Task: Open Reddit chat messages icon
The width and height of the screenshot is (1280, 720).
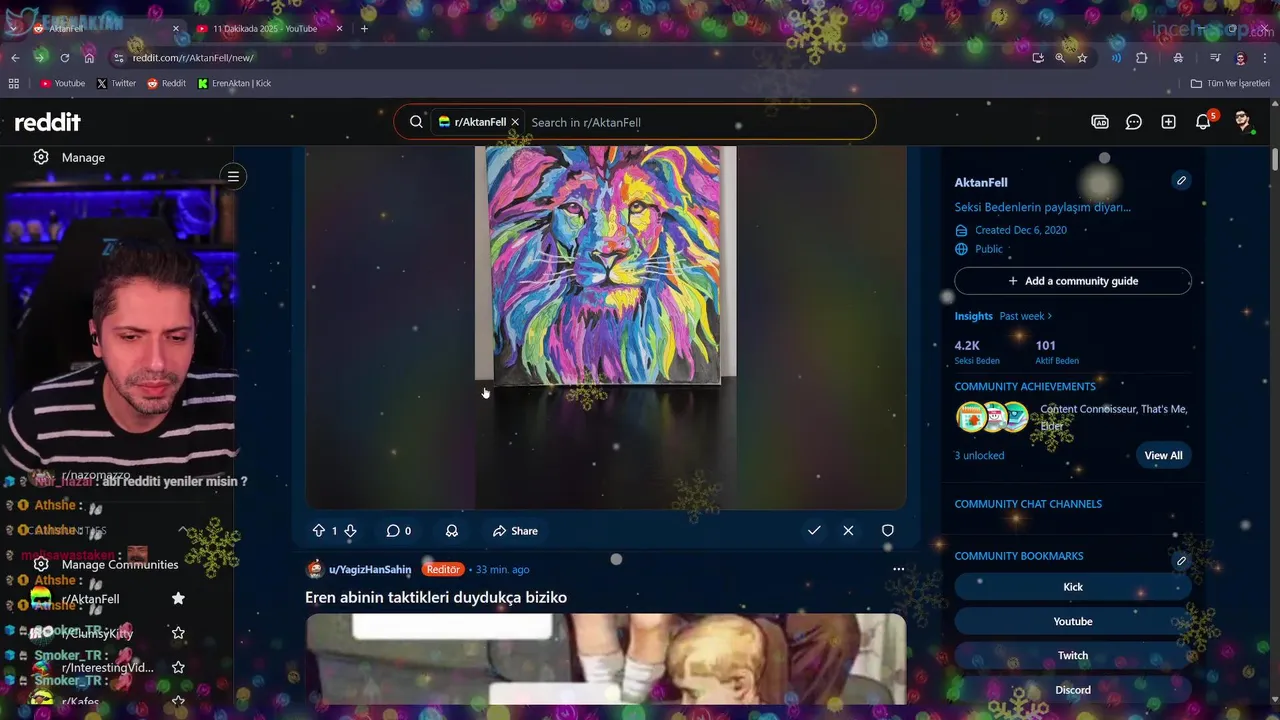Action: pyautogui.click(x=1134, y=122)
